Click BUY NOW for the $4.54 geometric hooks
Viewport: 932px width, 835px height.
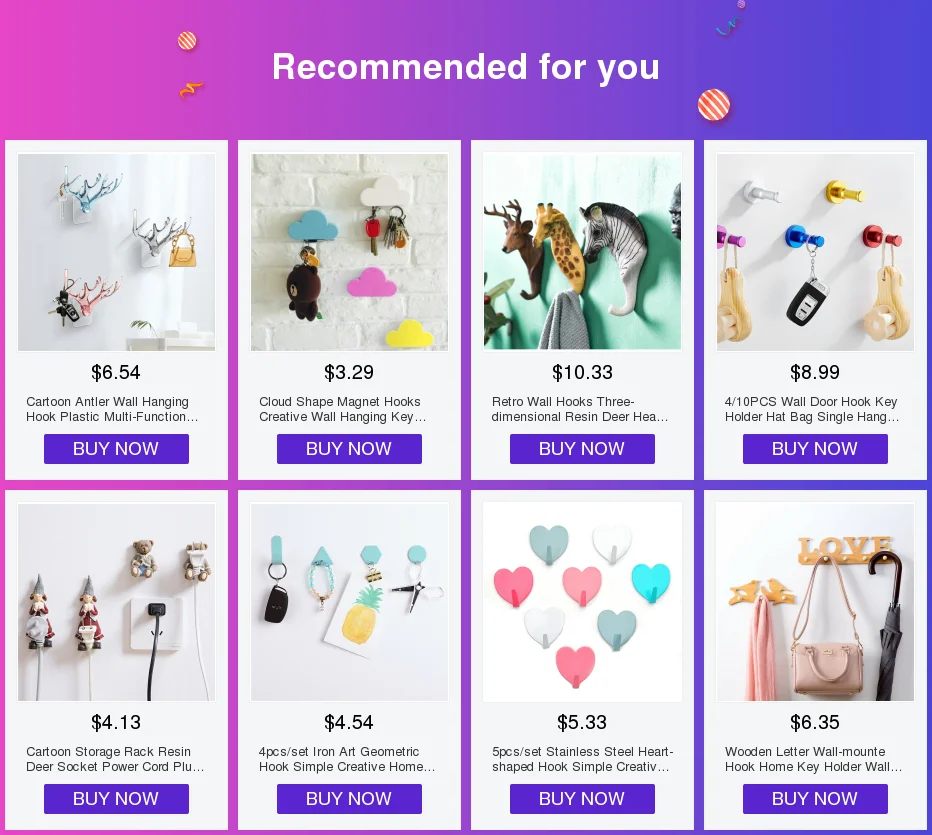350,799
